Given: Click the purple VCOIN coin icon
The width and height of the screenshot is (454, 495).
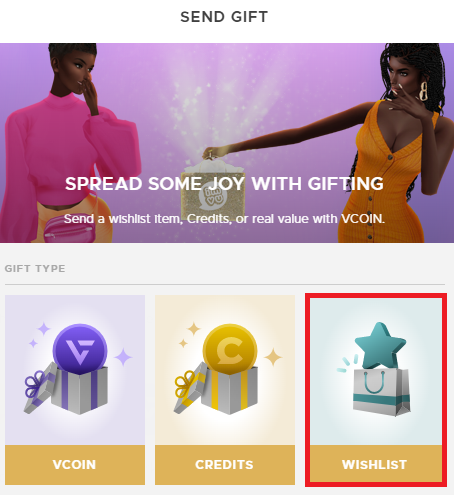Looking at the screenshot, I should tap(80, 349).
